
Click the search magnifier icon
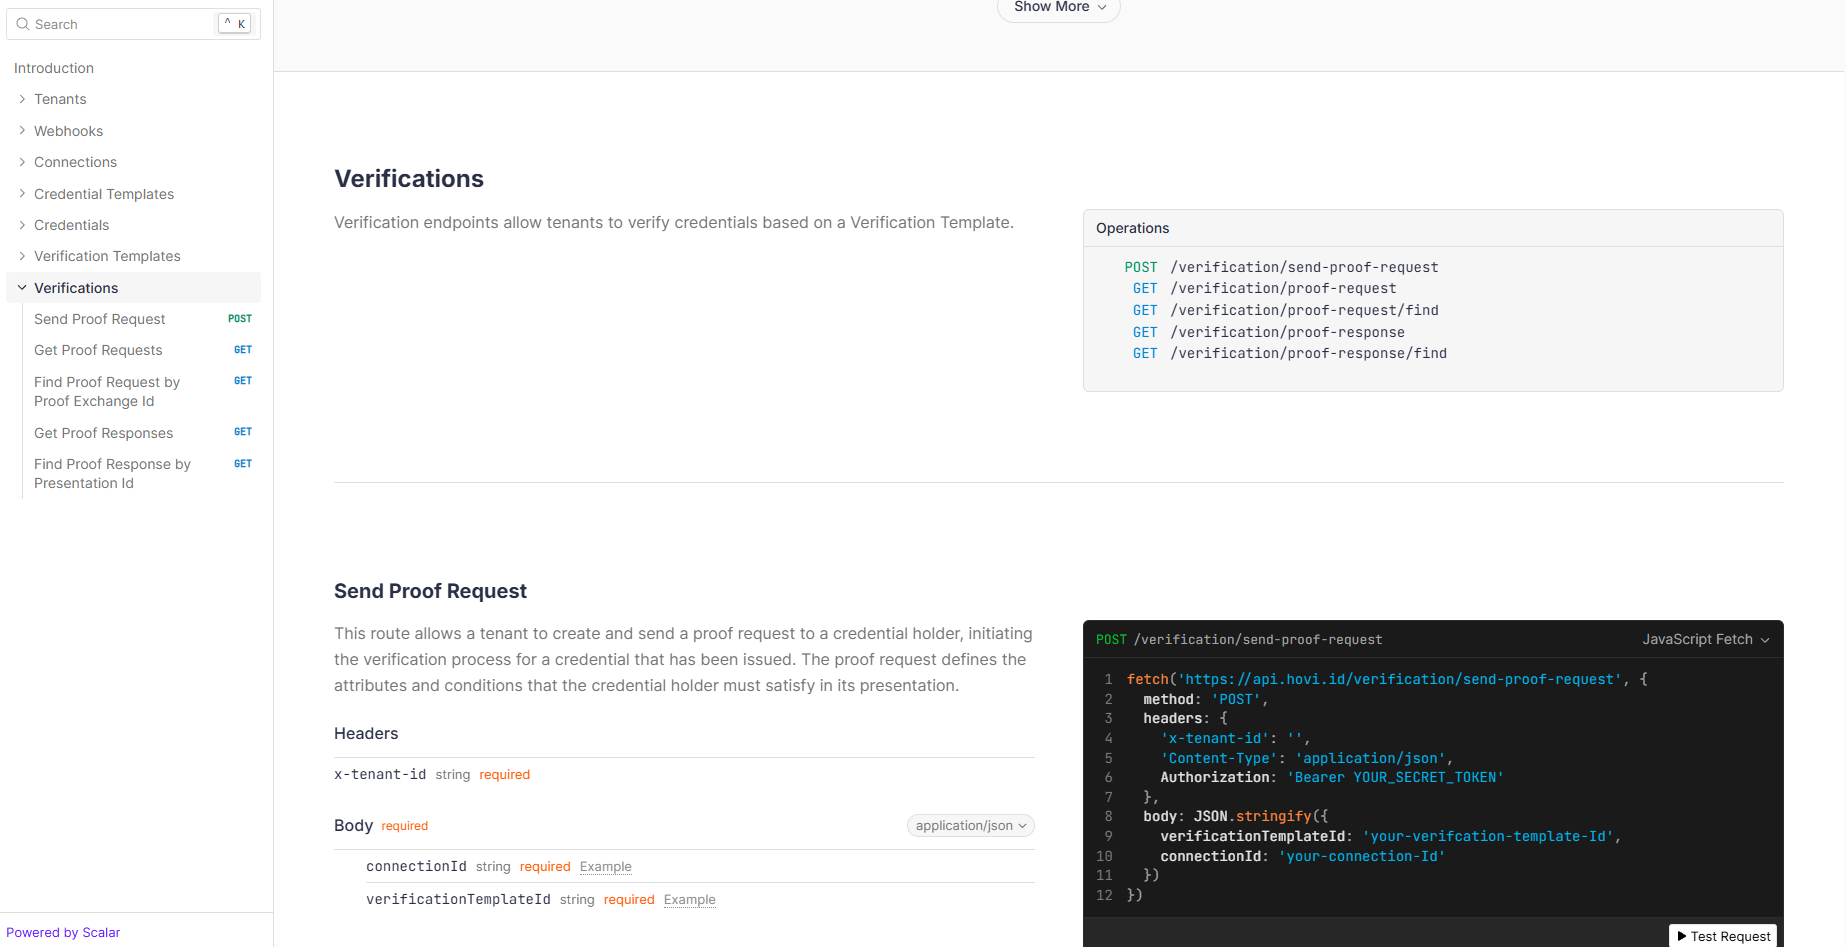click(x=23, y=24)
